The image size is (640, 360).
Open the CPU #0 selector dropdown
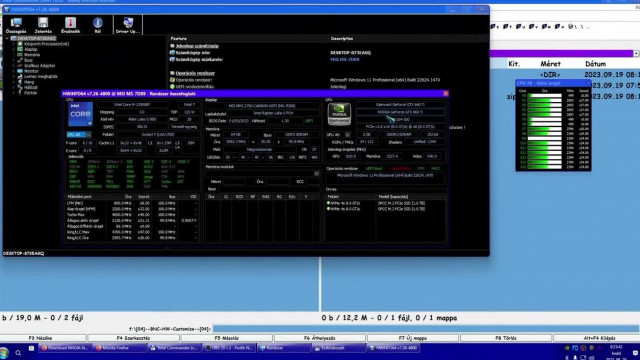tap(79, 135)
